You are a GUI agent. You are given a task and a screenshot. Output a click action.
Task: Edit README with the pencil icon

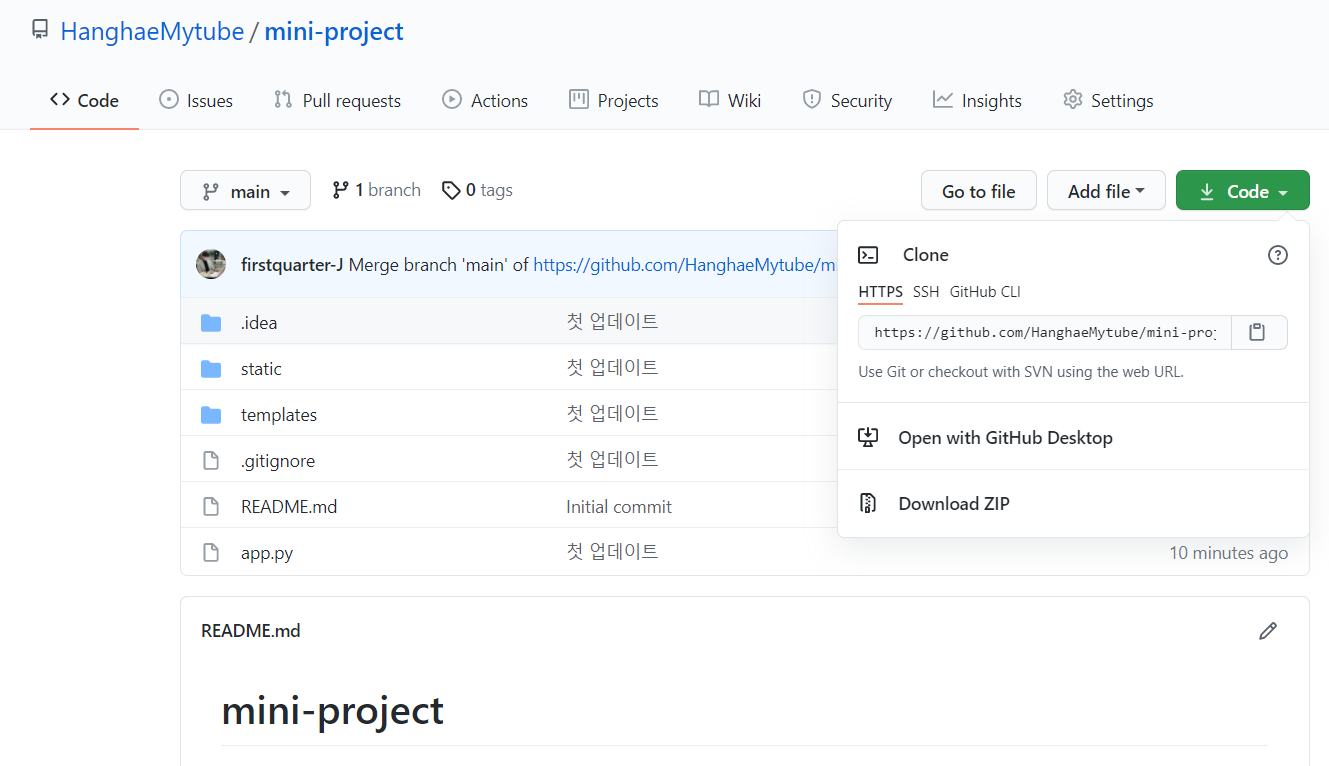click(x=1268, y=631)
